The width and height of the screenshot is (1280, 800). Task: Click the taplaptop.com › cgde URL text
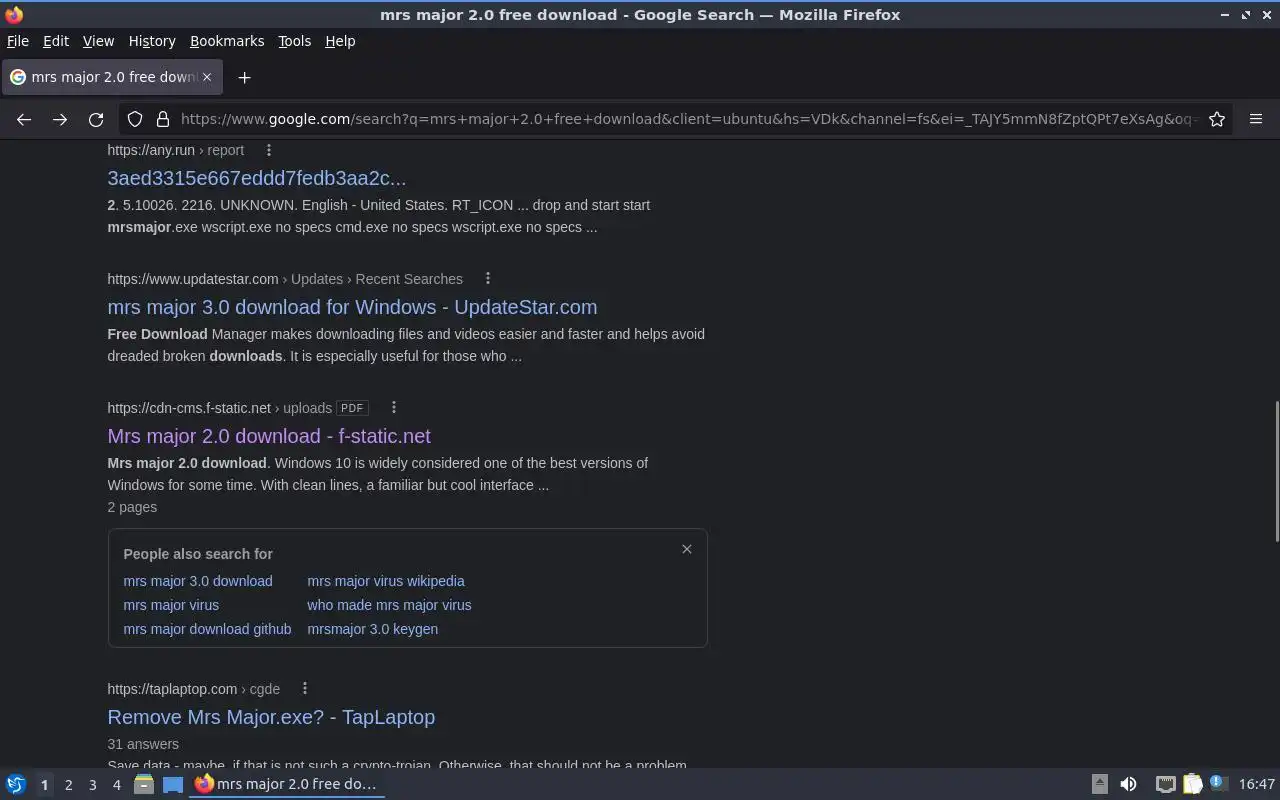pyautogui.click(x=194, y=689)
